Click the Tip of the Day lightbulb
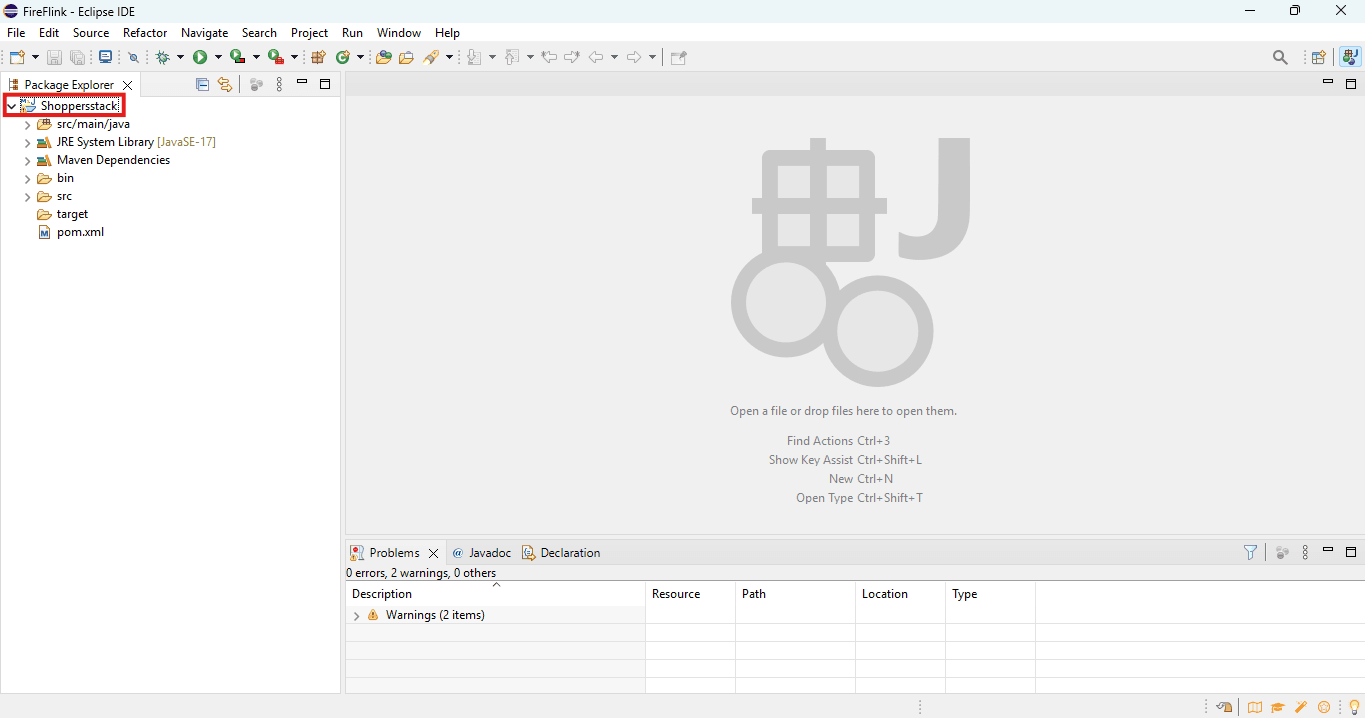The width and height of the screenshot is (1365, 718). click(1354, 707)
